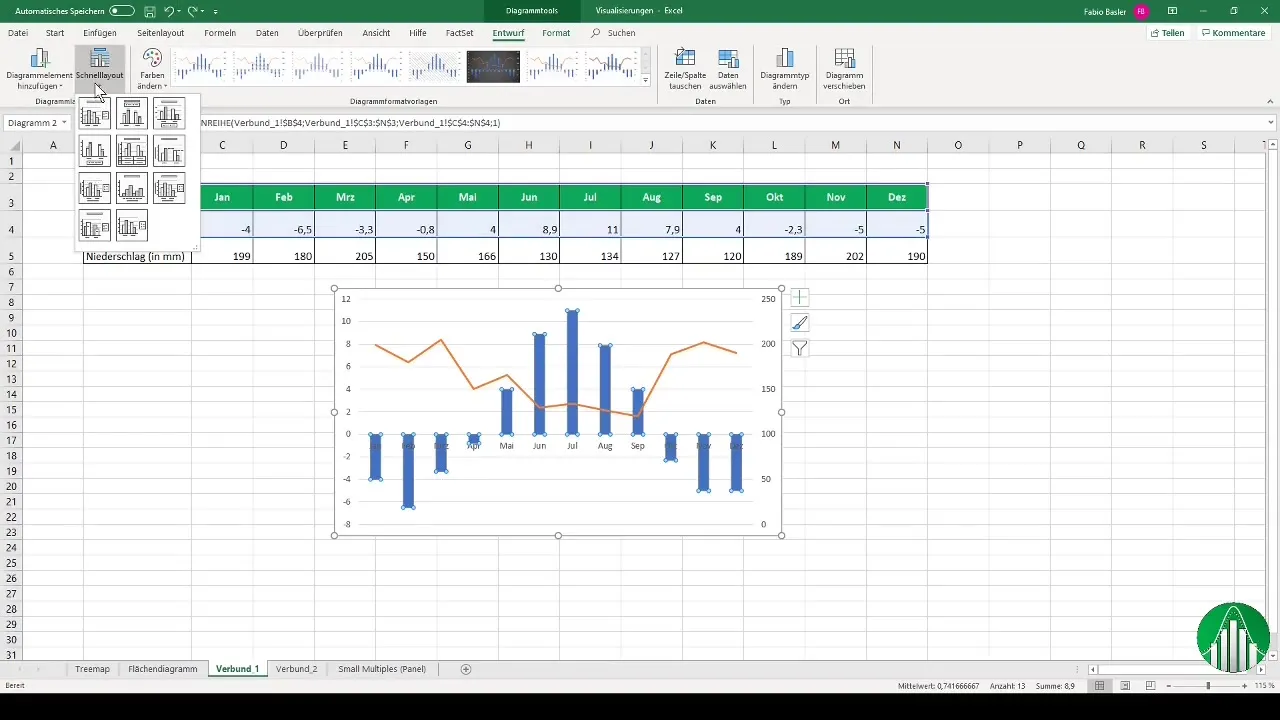The height and width of the screenshot is (720, 1280).
Task: Switch to the Format ribbon tab
Action: click(x=556, y=33)
